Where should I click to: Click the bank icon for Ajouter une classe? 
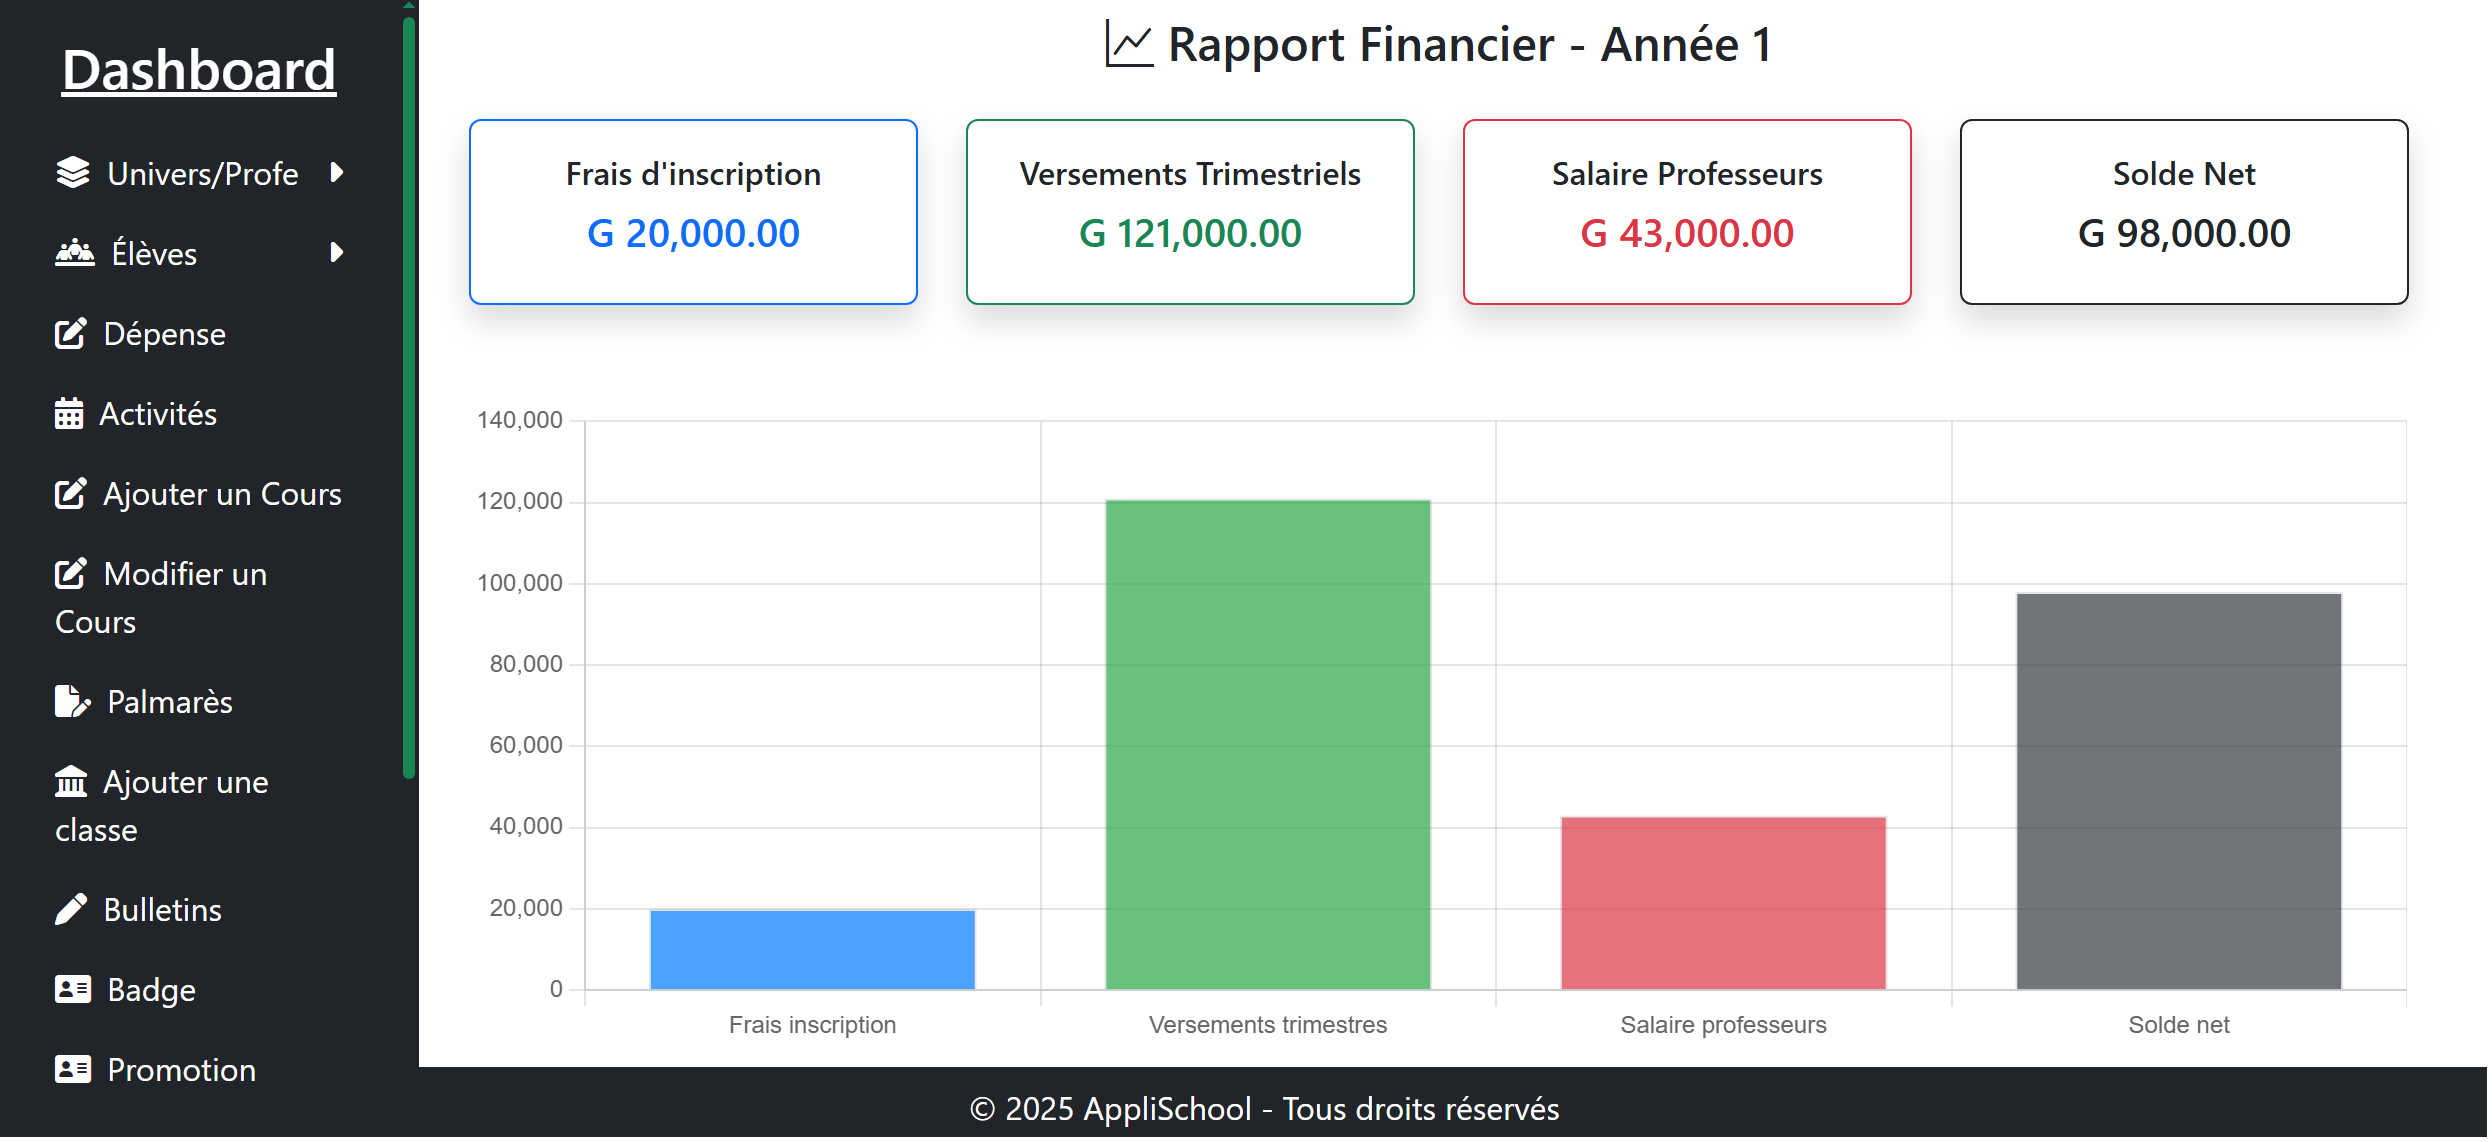tap(71, 782)
